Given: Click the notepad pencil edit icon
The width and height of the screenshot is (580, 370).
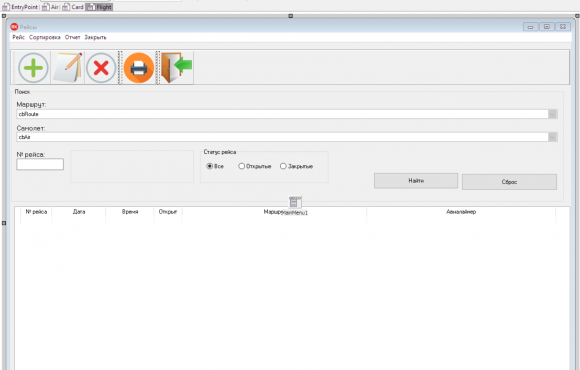Looking at the screenshot, I should pos(68,67).
